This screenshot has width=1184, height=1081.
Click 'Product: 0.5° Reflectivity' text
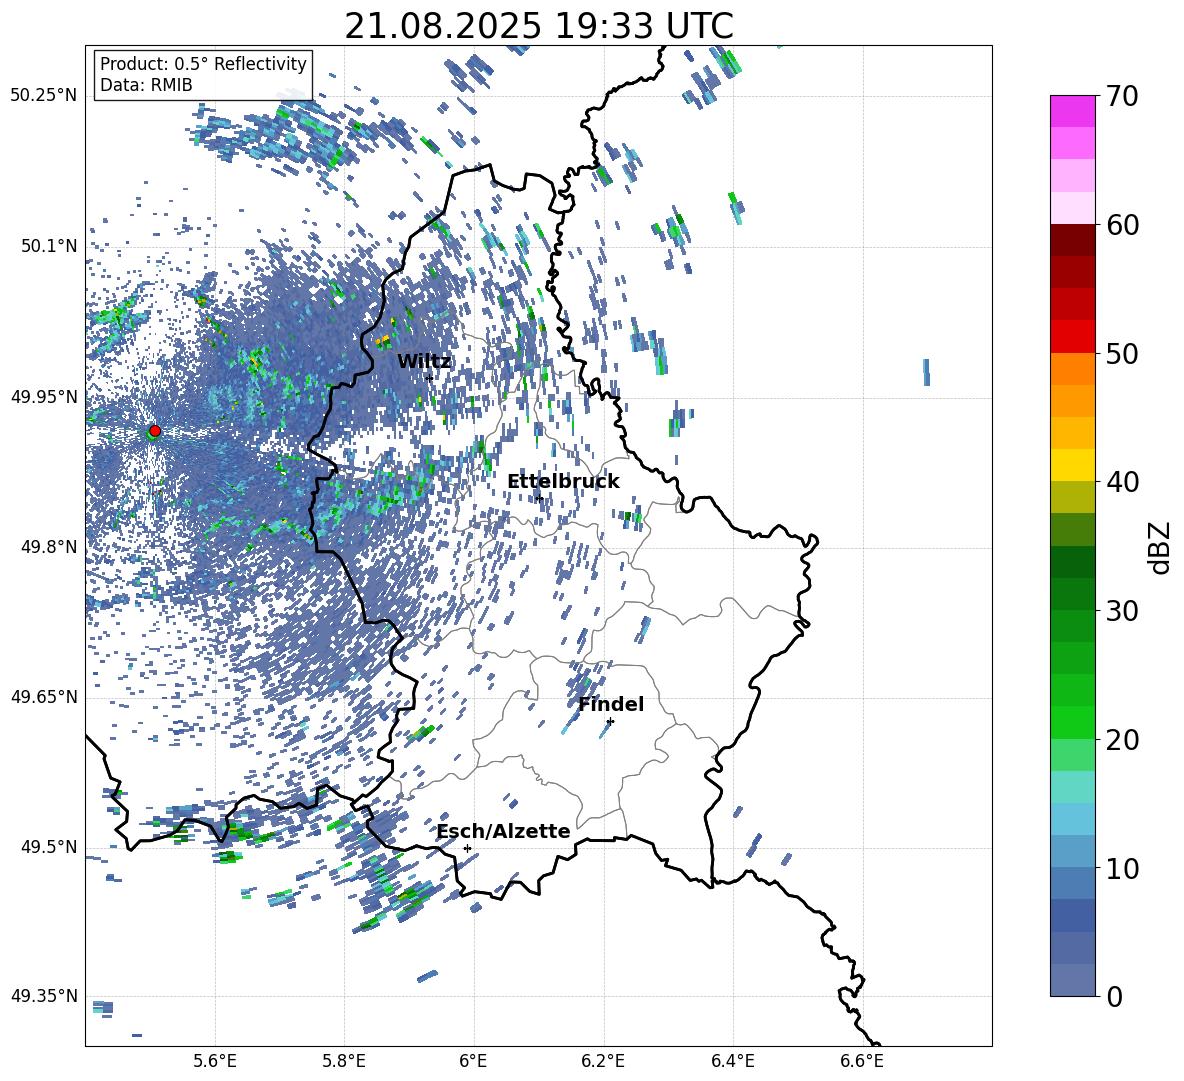click(203, 63)
